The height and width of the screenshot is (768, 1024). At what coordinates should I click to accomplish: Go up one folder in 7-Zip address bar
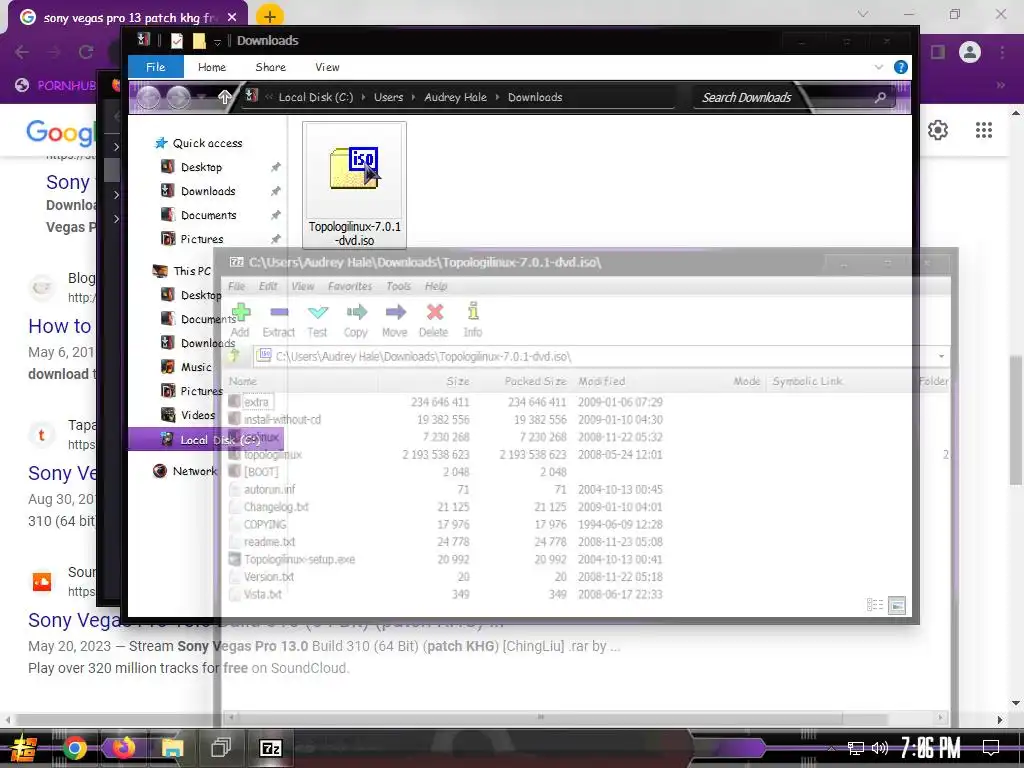pos(234,356)
